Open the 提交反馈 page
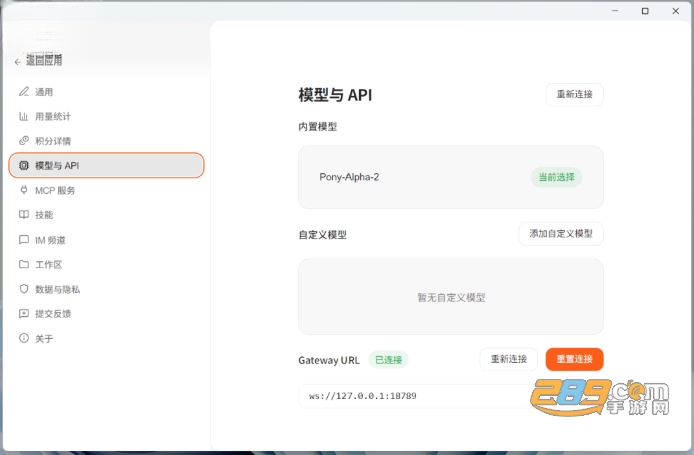694x455 pixels. tap(106, 313)
